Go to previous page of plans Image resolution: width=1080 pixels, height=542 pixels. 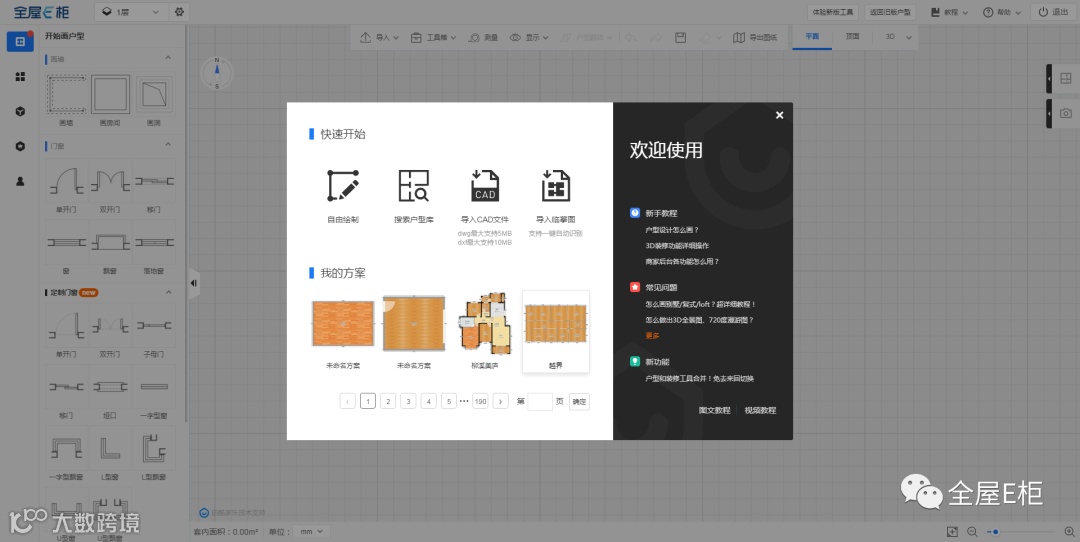click(347, 401)
